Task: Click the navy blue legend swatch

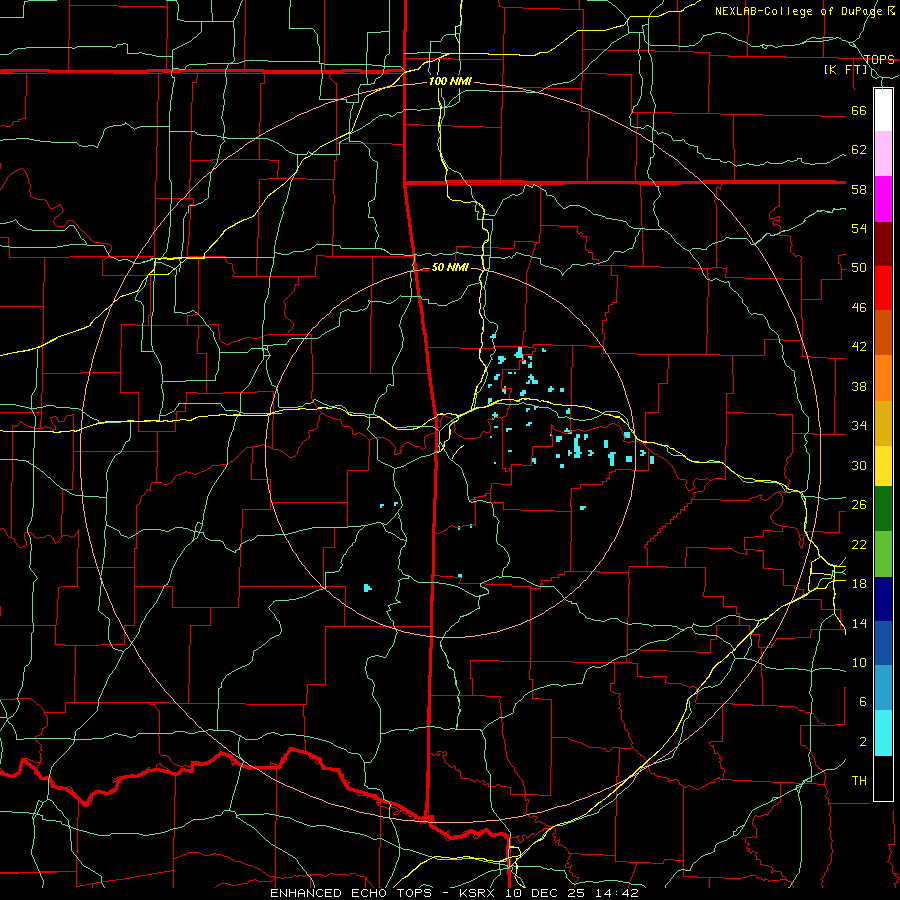Action: click(x=883, y=599)
